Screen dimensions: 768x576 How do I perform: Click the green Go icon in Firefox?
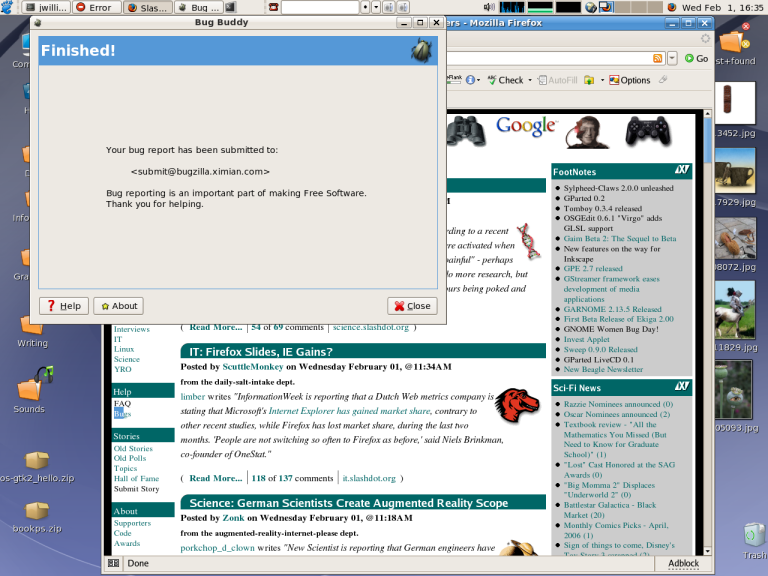click(689, 58)
